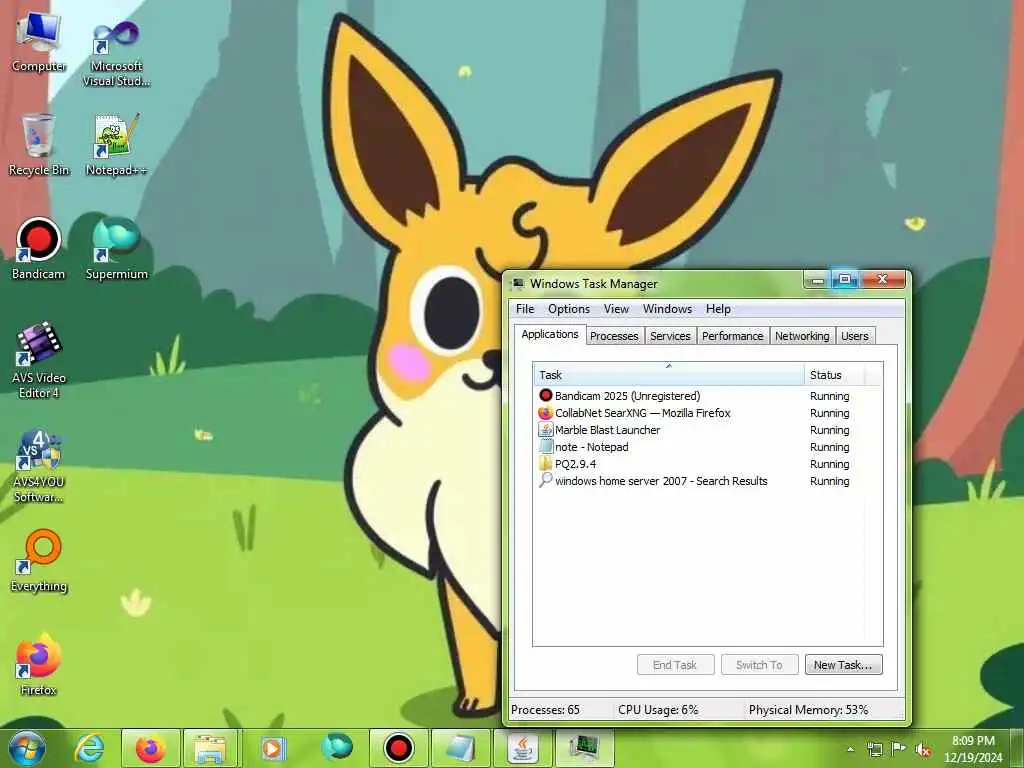Select the AVS4YOU Software desktop shortcut
Viewport: 1024px width, 768px height.
point(39,466)
